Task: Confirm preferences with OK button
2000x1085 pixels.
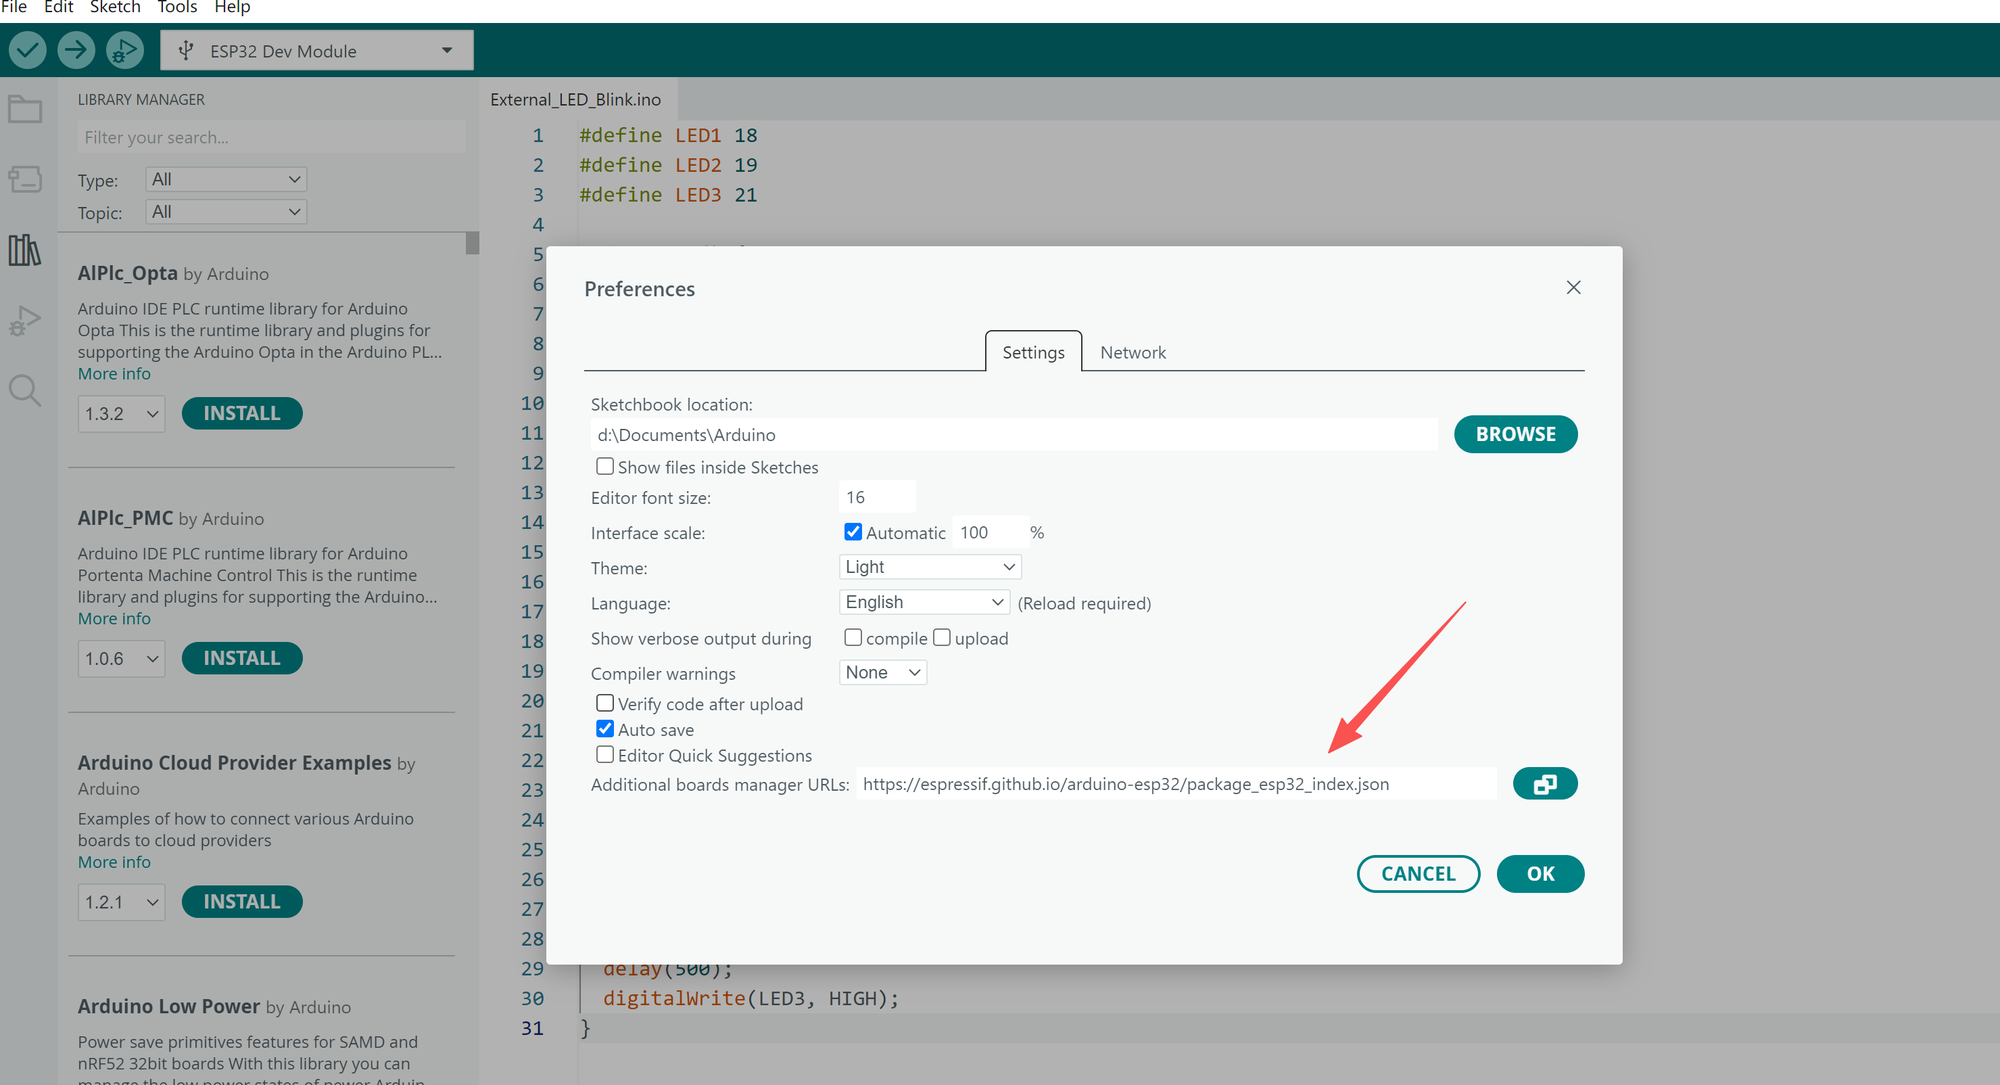Action: [1540, 874]
